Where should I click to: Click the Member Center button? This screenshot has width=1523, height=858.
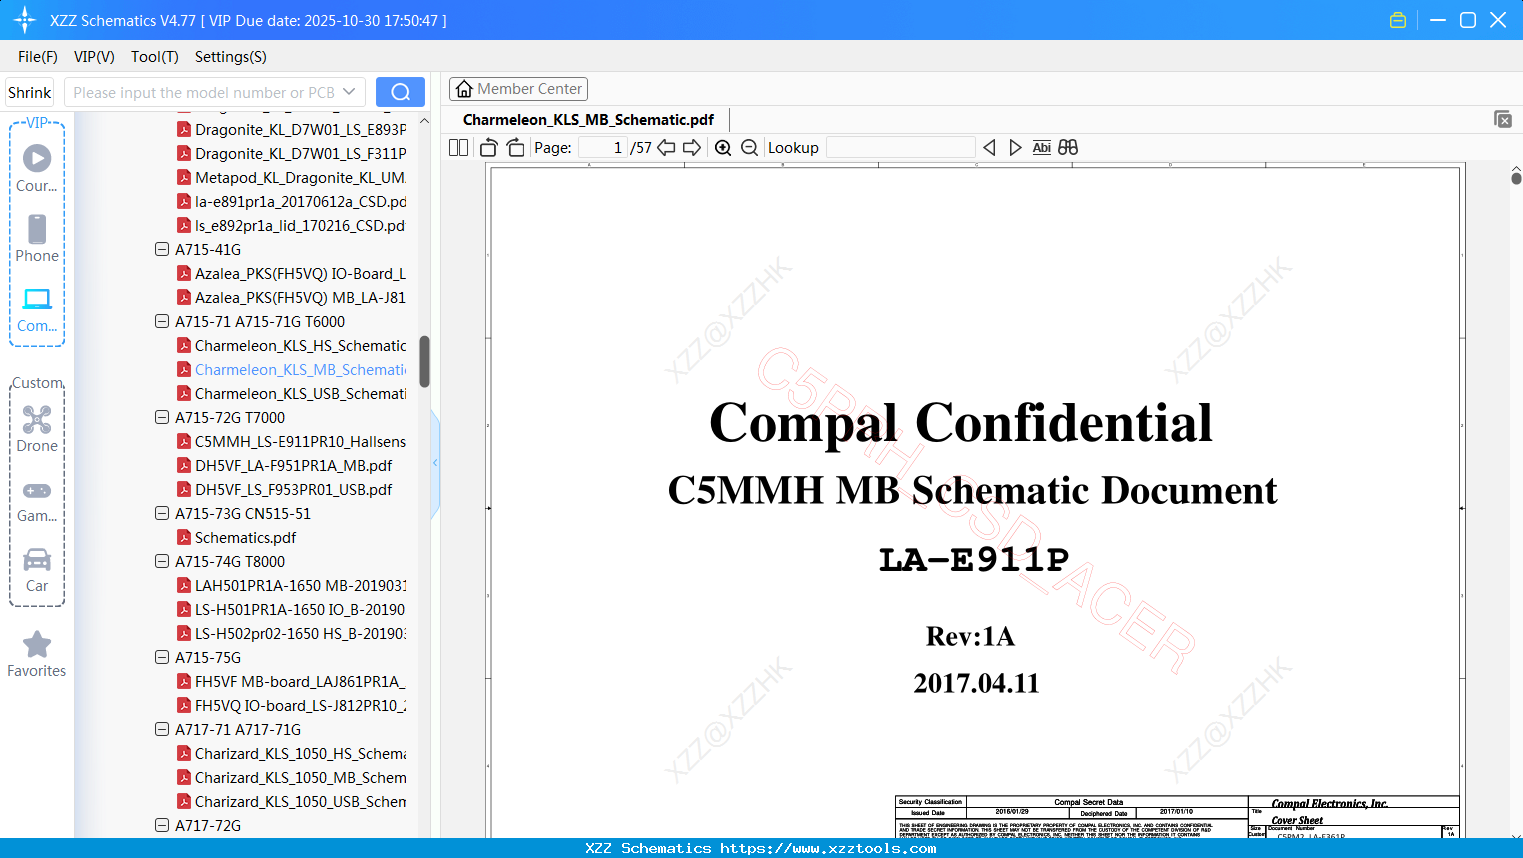click(x=518, y=89)
